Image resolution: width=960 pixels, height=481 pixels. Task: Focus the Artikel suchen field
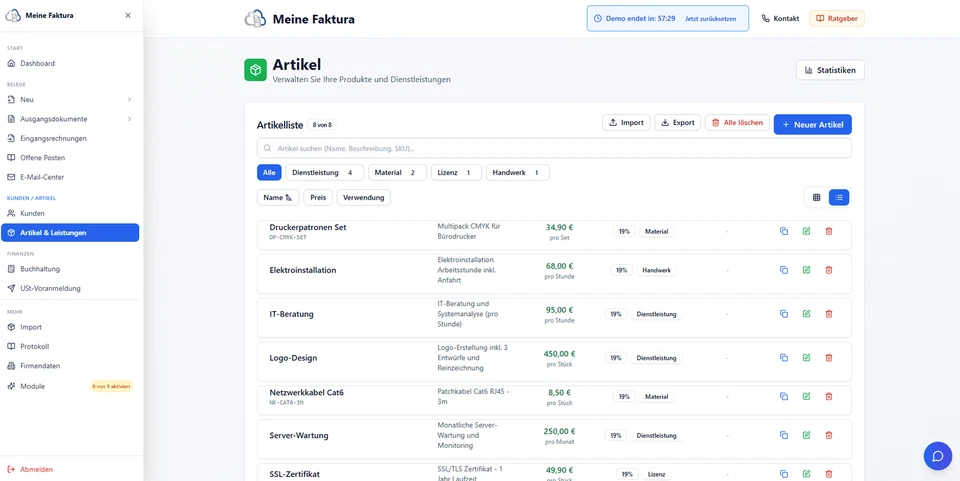click(x=554, y=148)
